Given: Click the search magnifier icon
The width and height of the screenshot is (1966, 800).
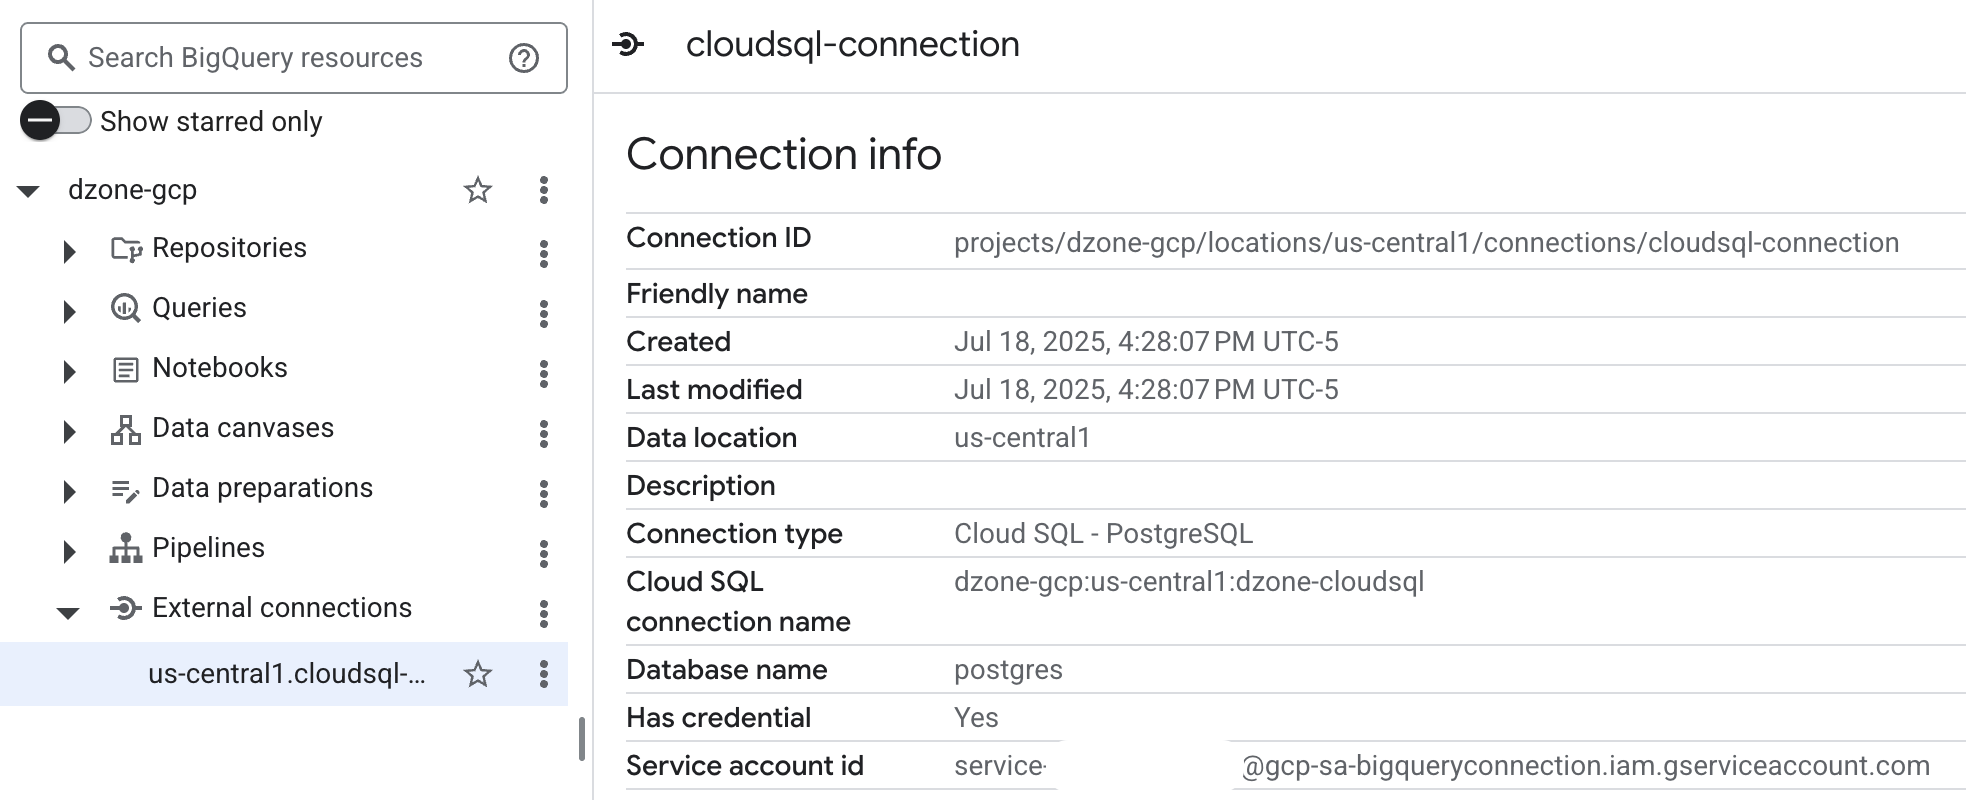Looking at the screenshot, I should tap(61, 58).
